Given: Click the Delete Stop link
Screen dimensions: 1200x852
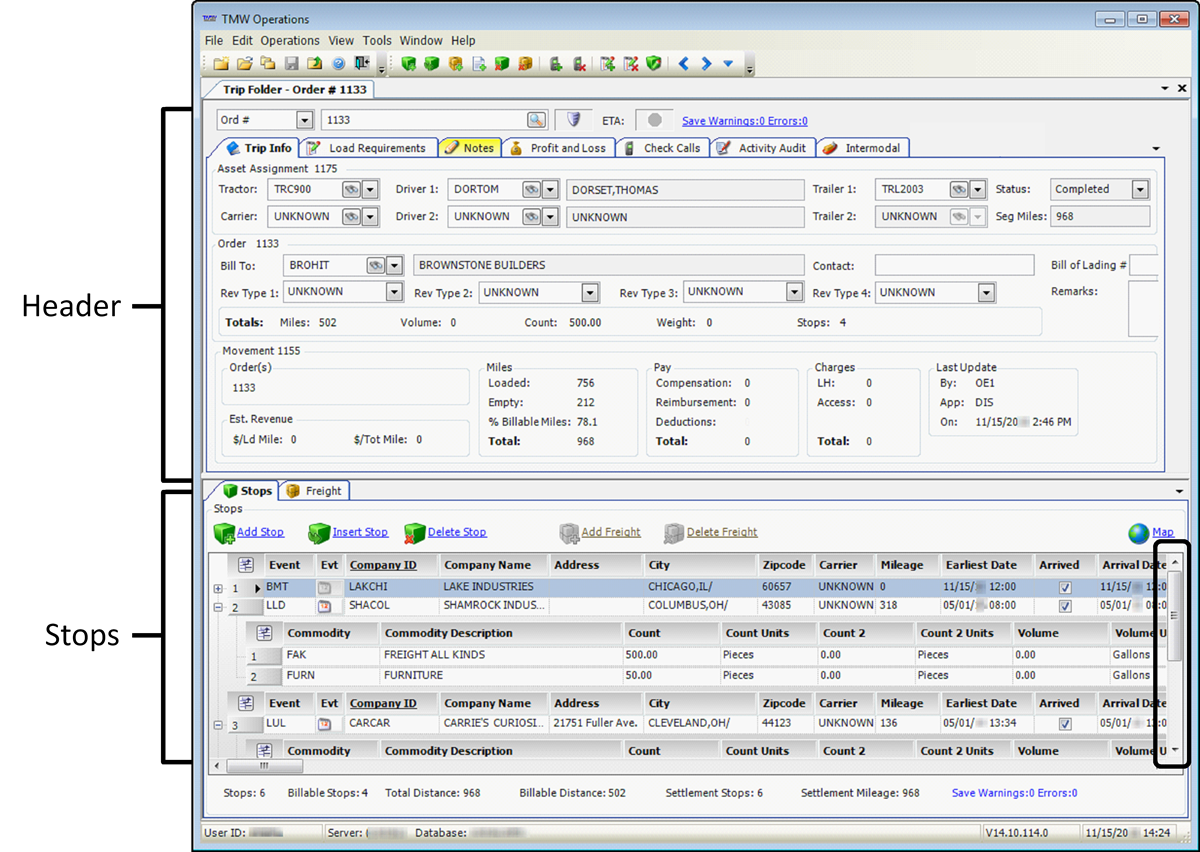Looking at the screenshot, I should tap(457, 533).
